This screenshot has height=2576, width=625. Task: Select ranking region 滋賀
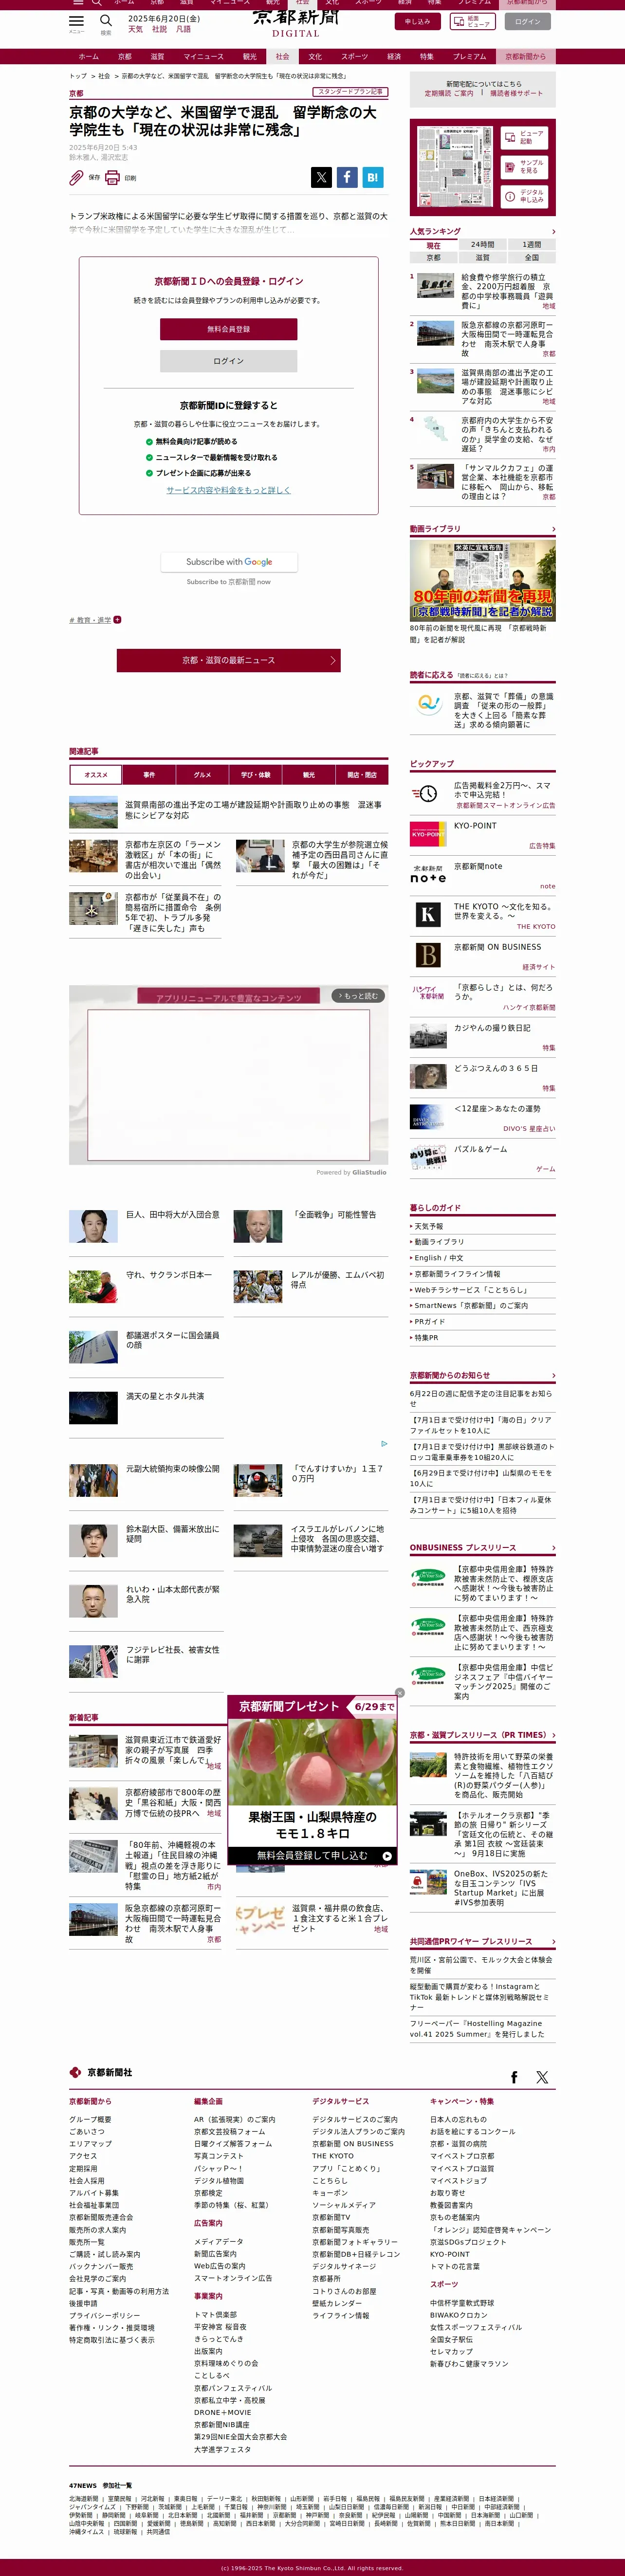pos(483,257)
